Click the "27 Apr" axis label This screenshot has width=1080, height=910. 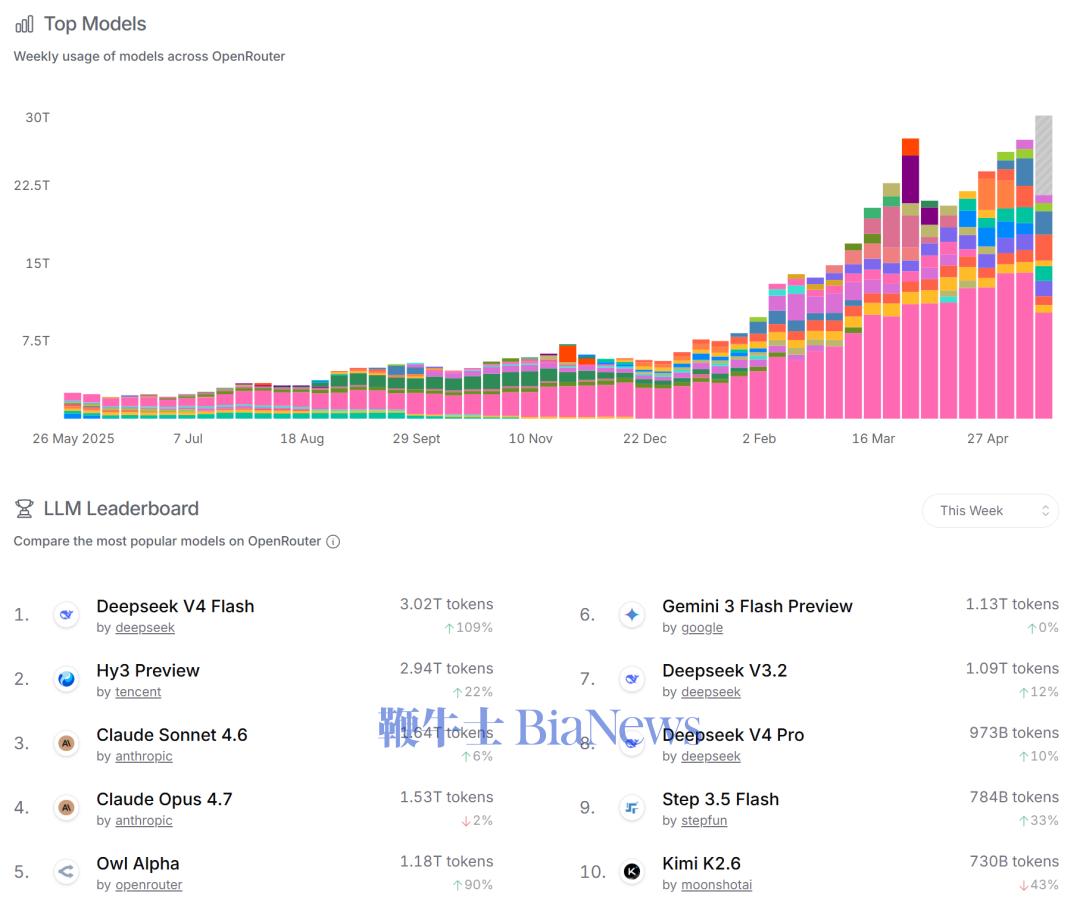click(x=987, y=439)
